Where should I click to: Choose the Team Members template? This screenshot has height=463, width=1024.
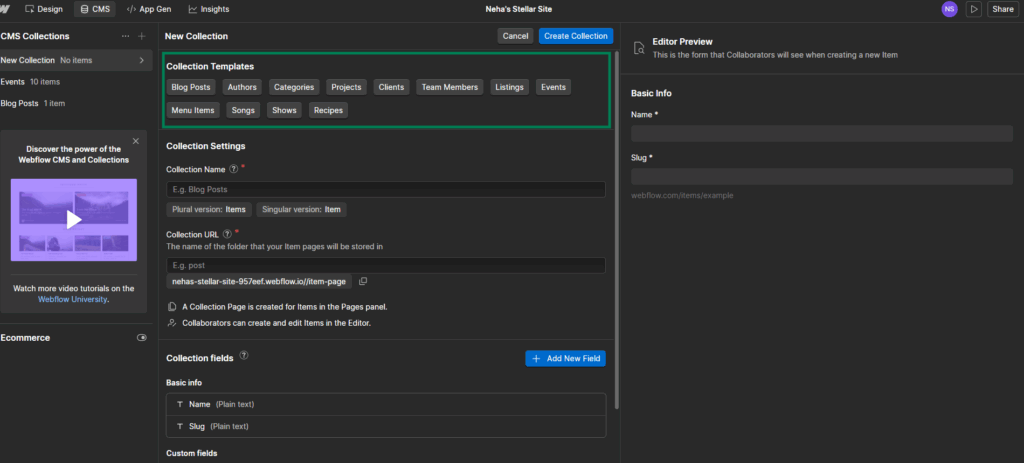(x=450, y=87)
